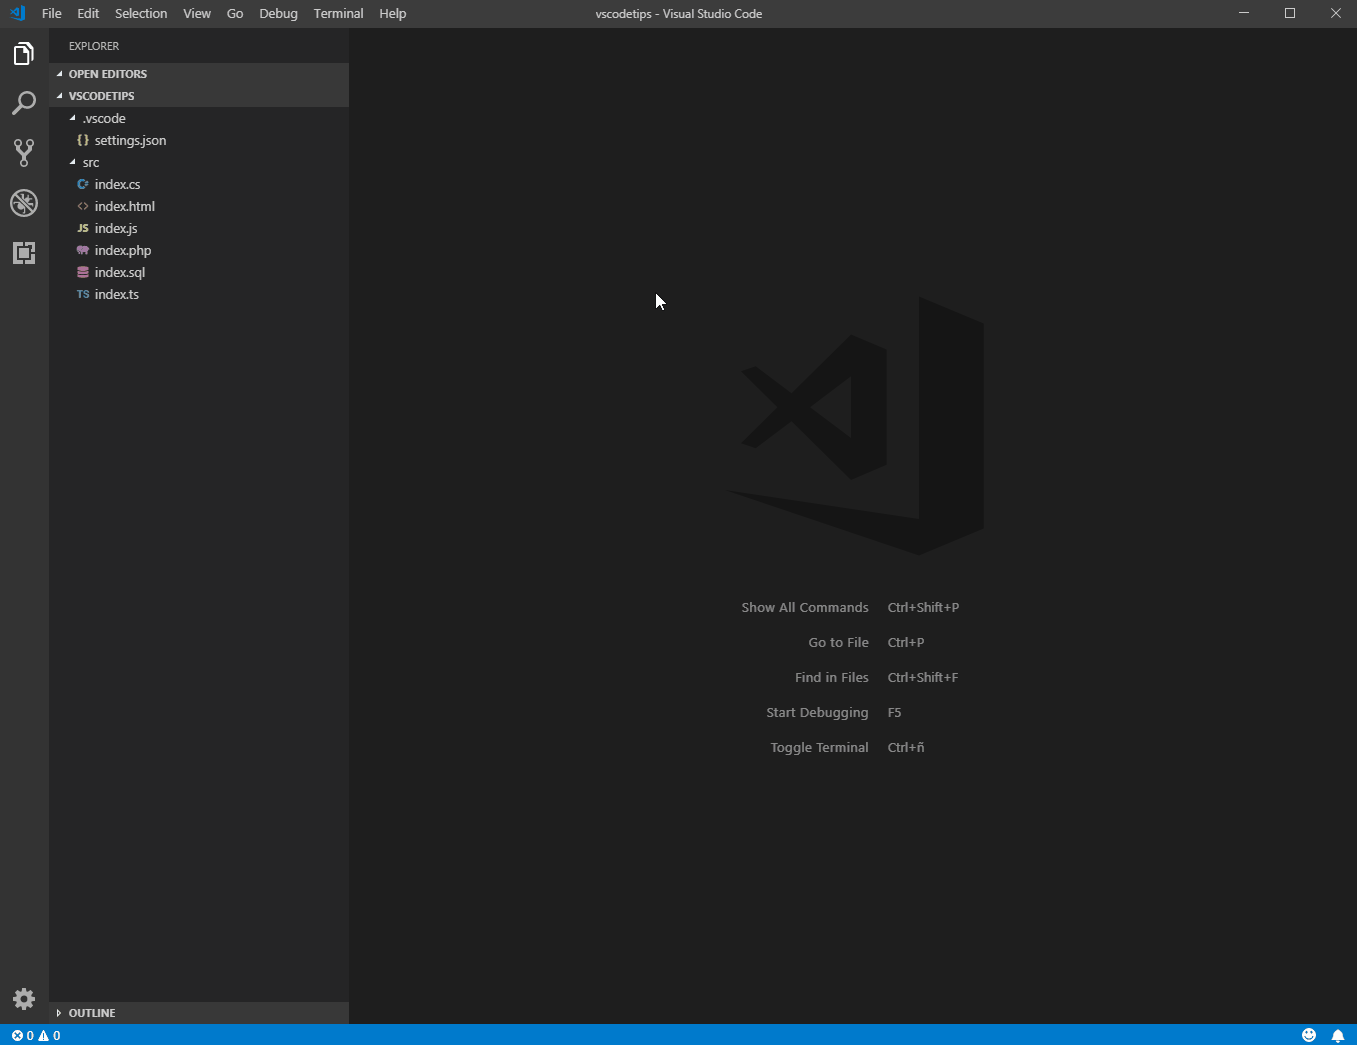
Task: Click the TS icon of index.ts
Action: coord(83,294)
